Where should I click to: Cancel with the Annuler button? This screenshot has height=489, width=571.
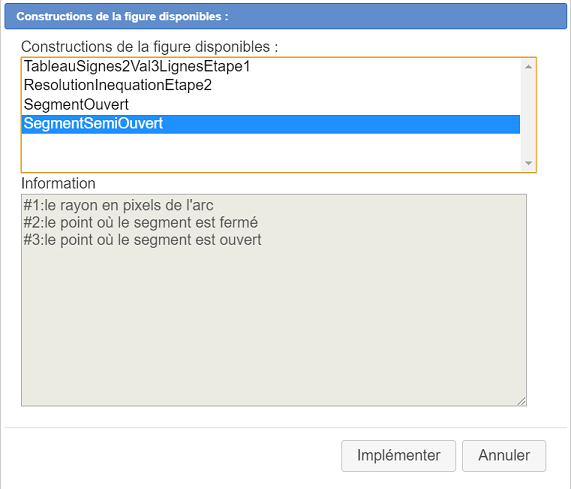[x=504, y=456]
